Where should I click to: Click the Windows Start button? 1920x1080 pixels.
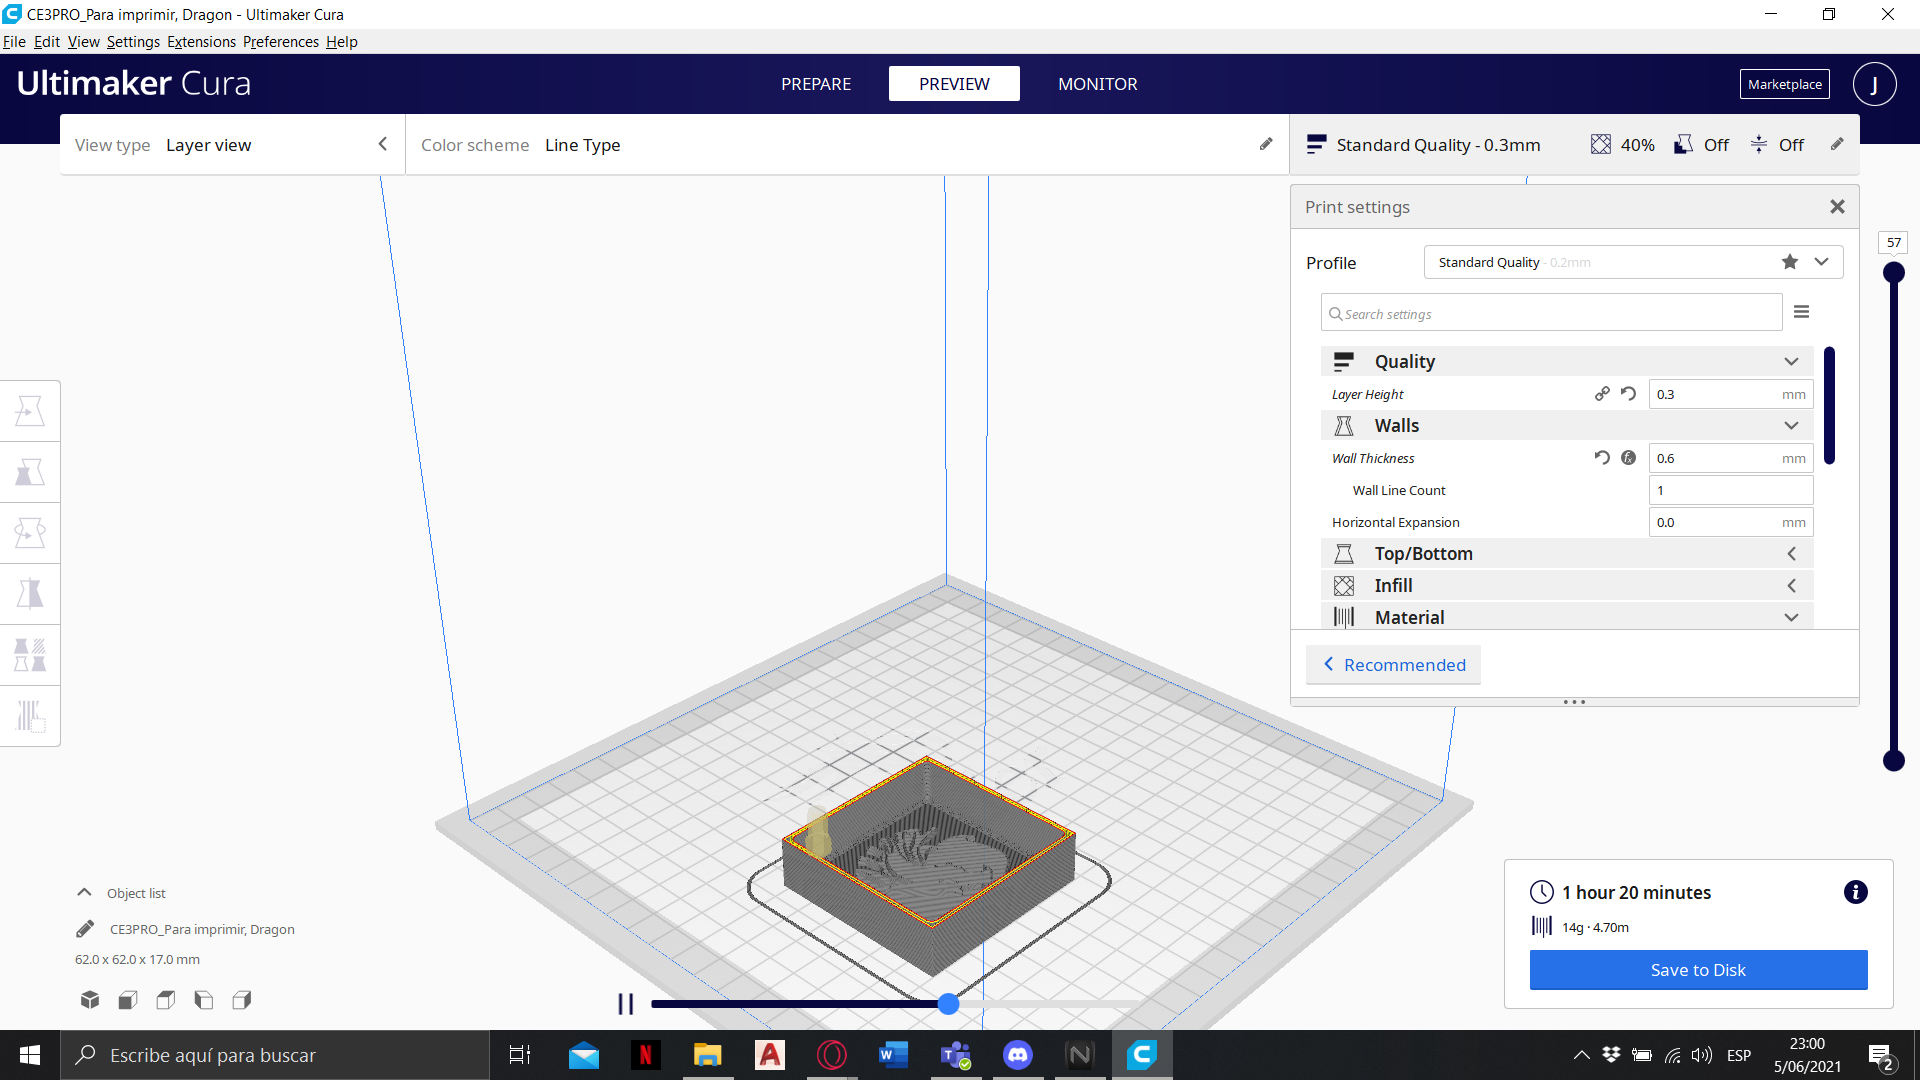point(30,1055)
